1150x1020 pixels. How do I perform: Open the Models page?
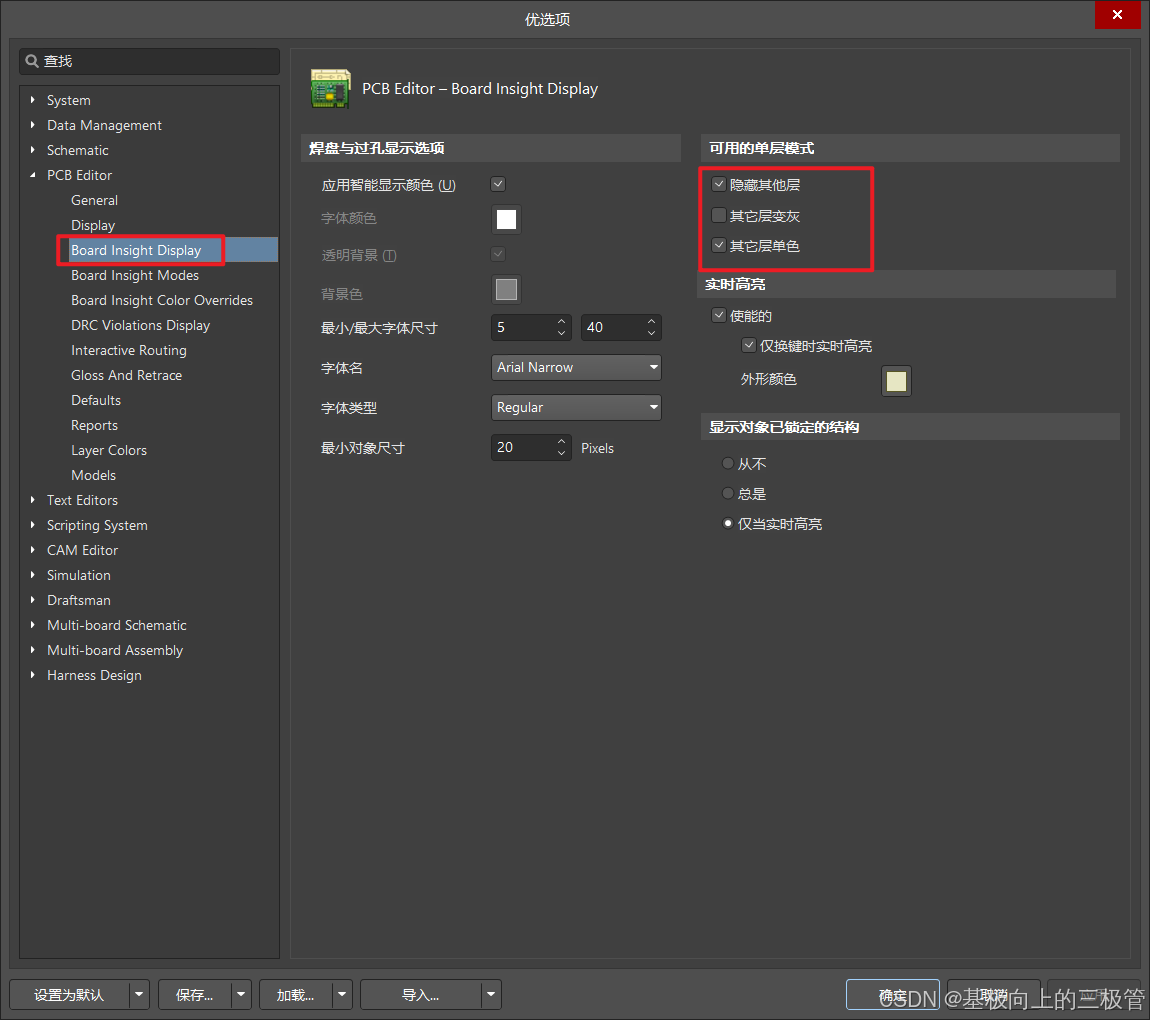click(x=93, y=474)
